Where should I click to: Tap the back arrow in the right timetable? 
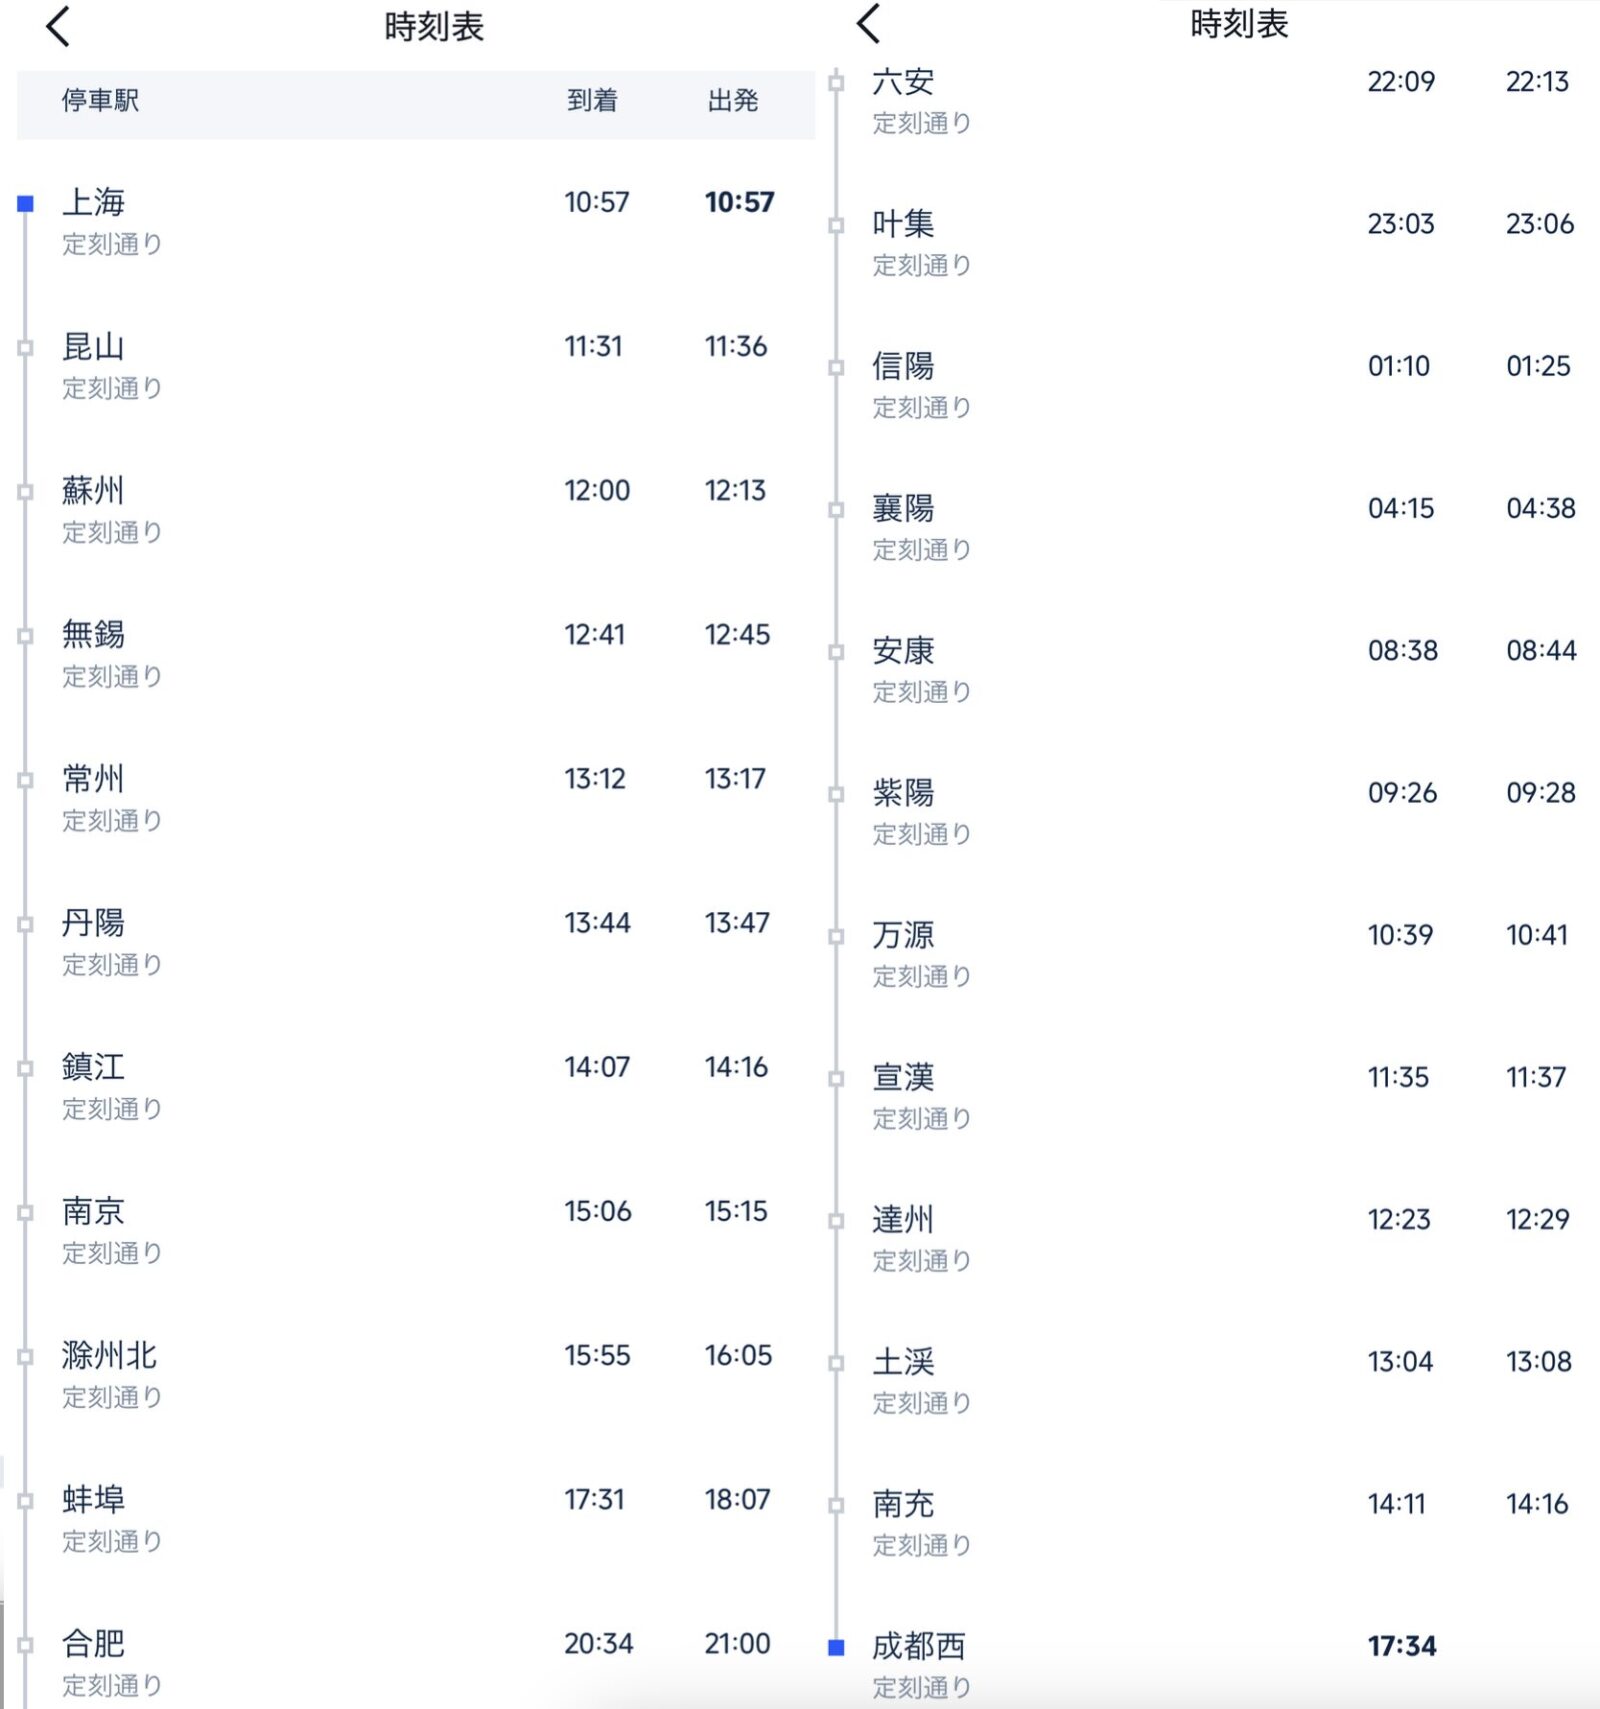(x=869, y=24)
